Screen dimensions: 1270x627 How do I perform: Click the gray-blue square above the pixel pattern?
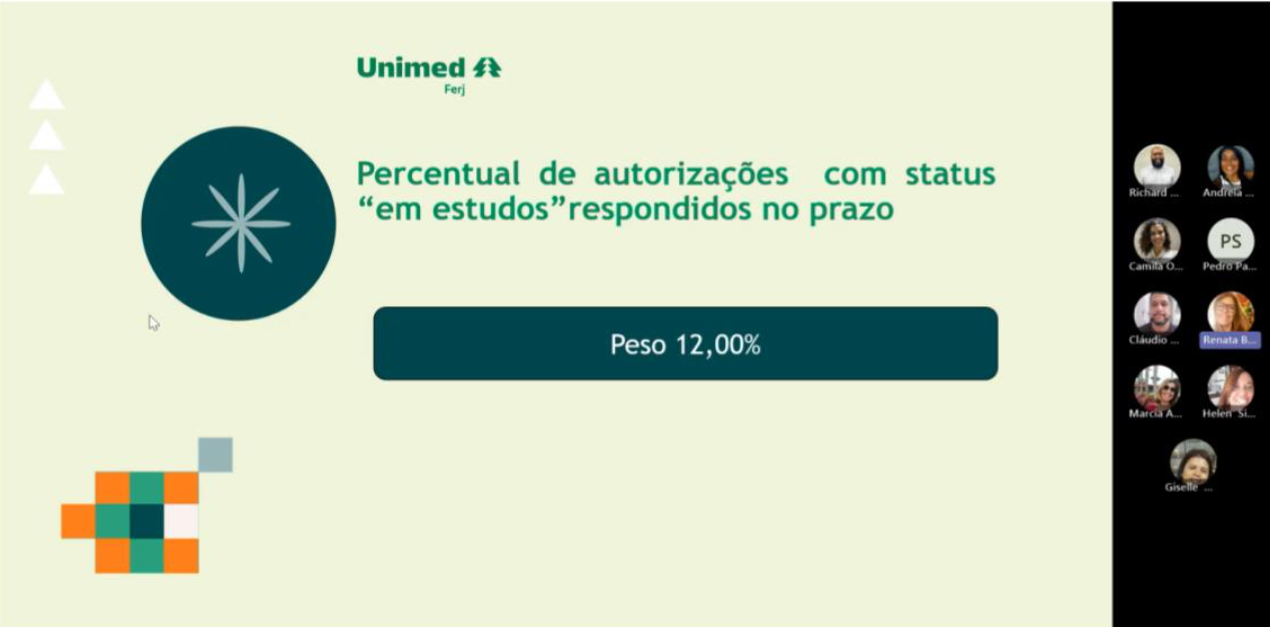tap(215, 455)
